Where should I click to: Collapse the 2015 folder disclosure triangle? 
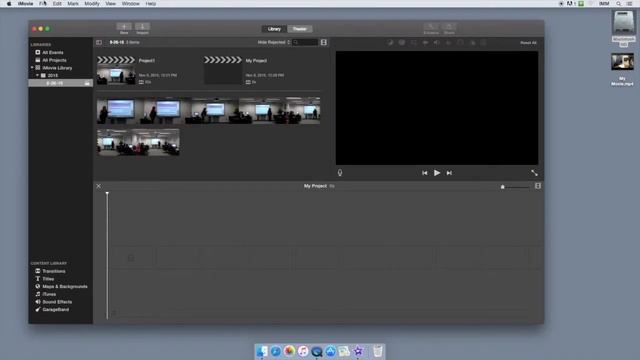tap(37, 76)
